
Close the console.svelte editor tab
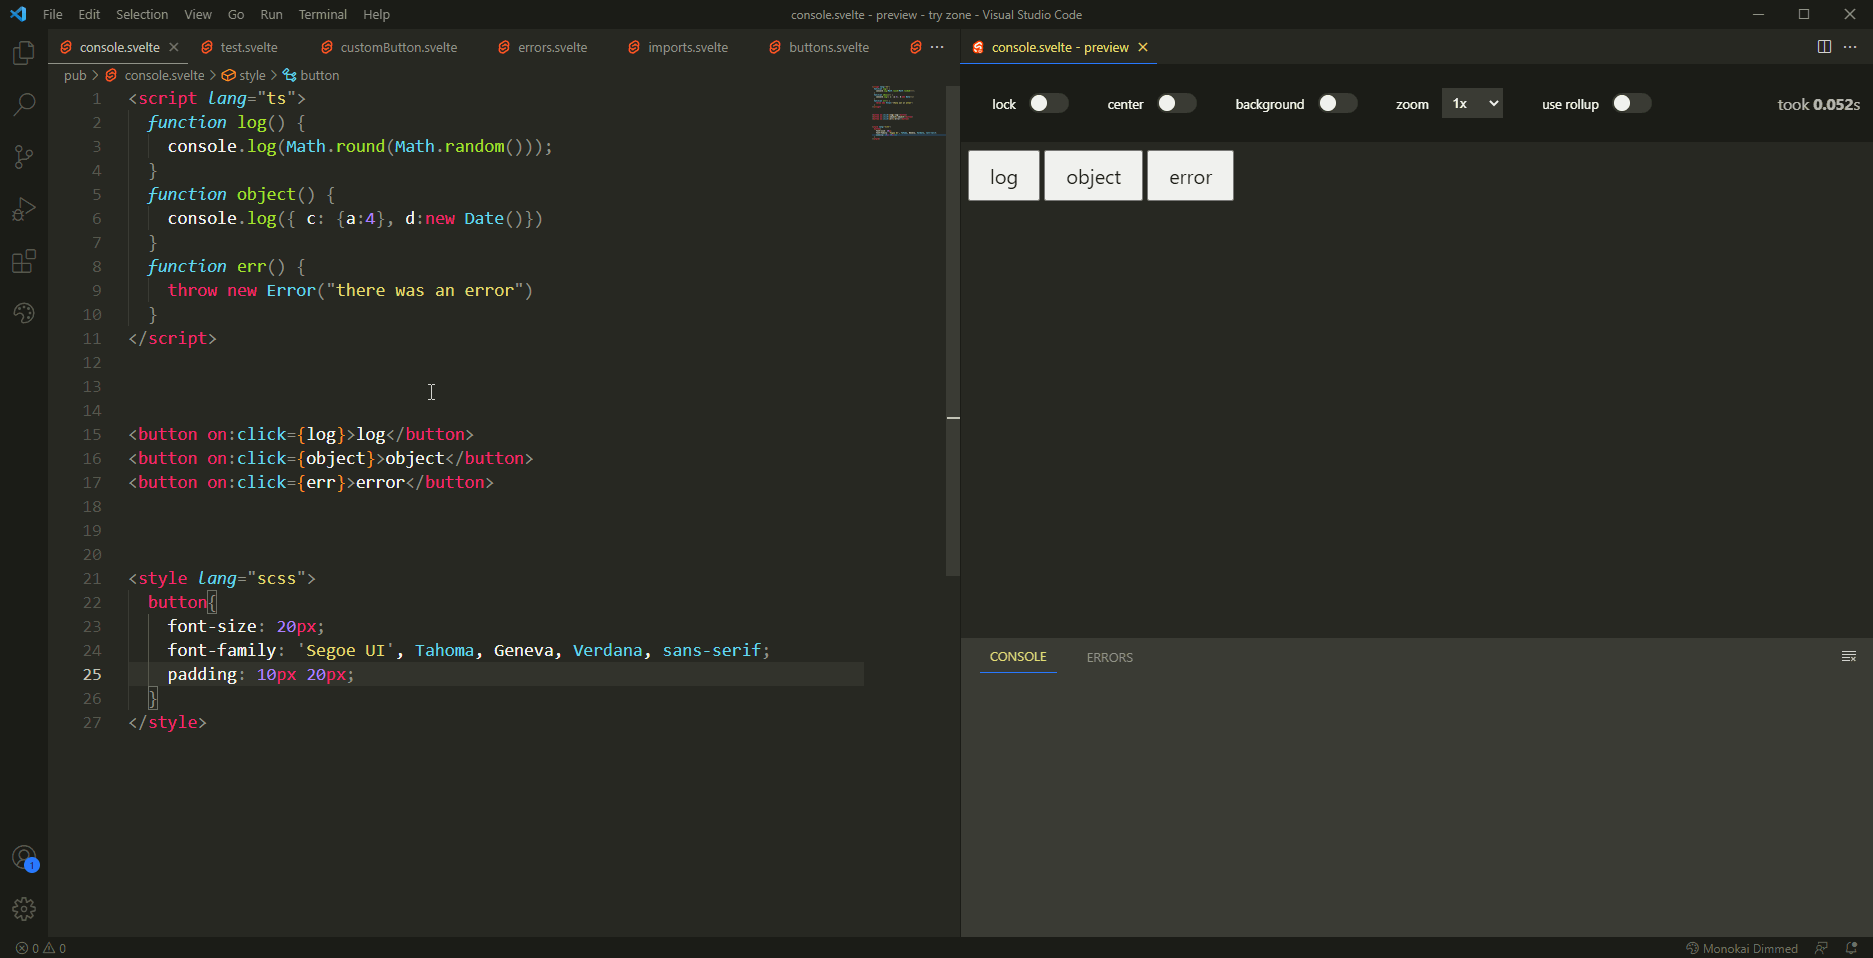click(174, 47)
